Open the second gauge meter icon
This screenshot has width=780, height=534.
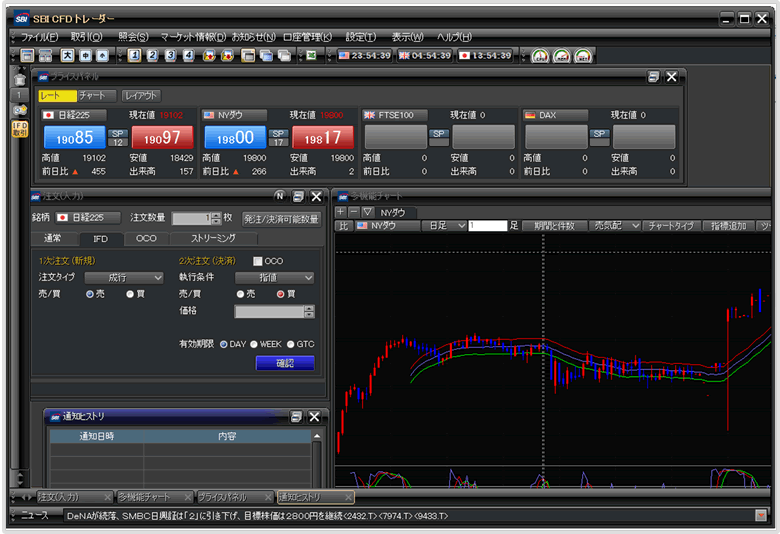pyautogui.click(x=562, y=56)
